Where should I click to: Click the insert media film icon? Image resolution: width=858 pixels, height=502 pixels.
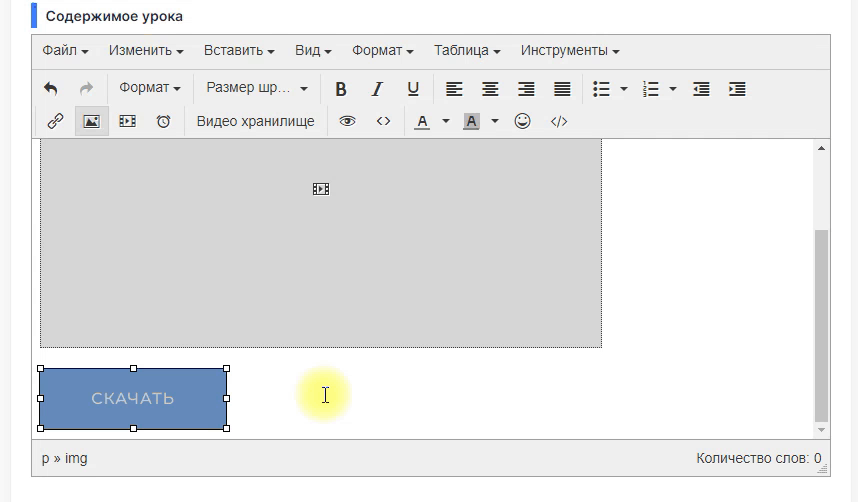(127, 121)
